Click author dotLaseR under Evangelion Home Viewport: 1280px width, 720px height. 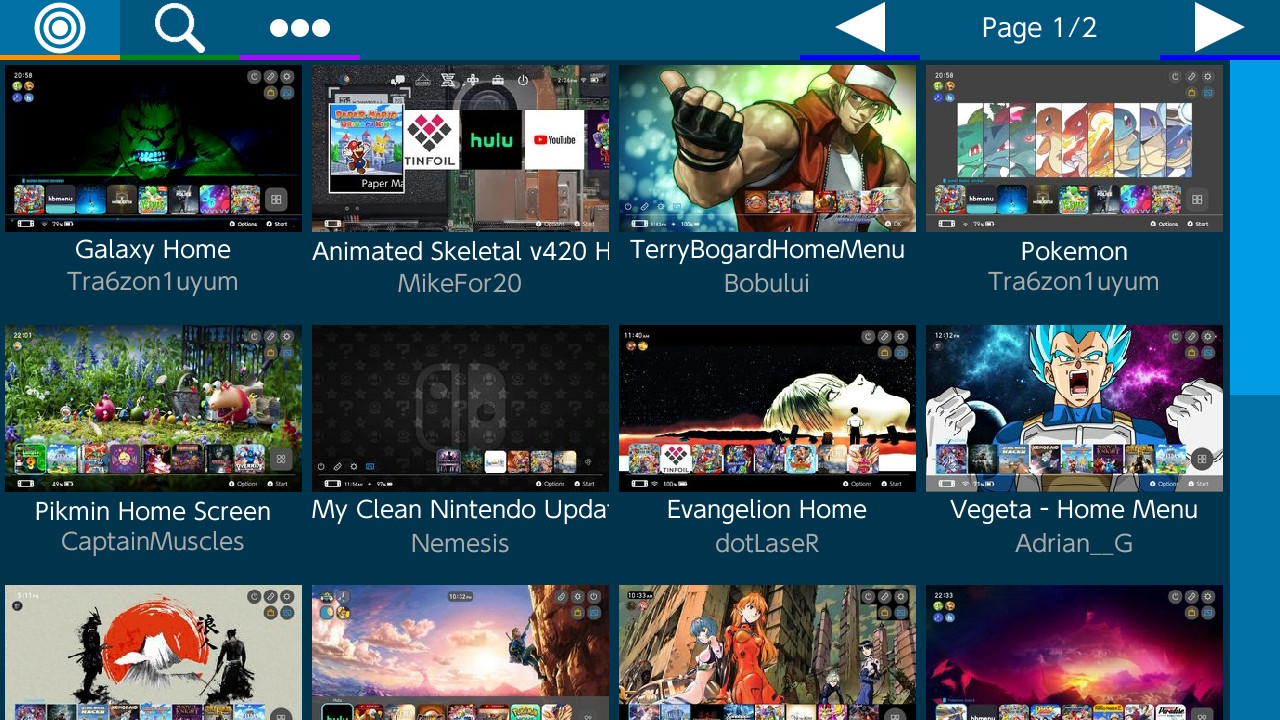click(767, 543)
